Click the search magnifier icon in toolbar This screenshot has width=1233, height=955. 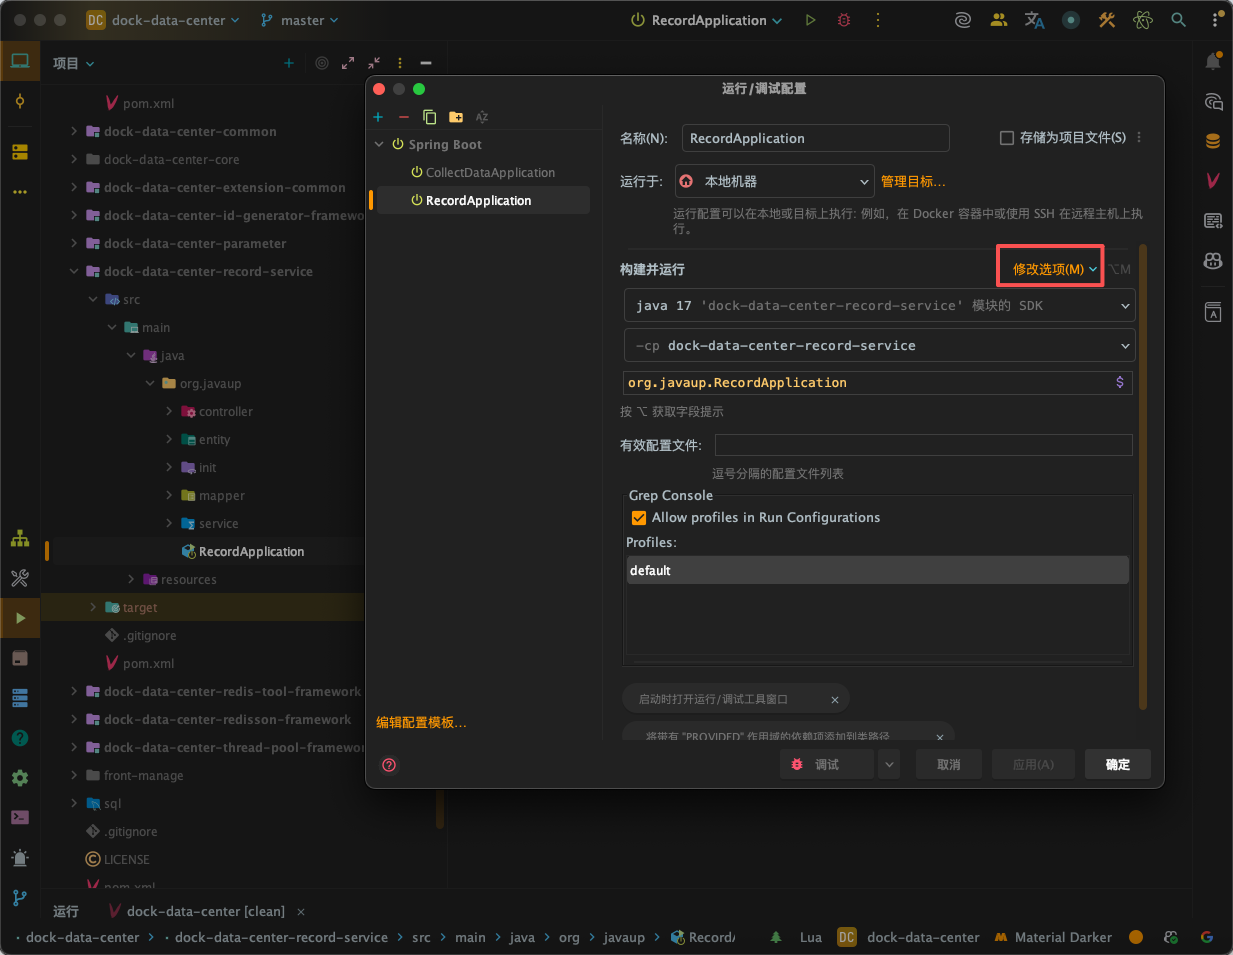pos(1179,20)
